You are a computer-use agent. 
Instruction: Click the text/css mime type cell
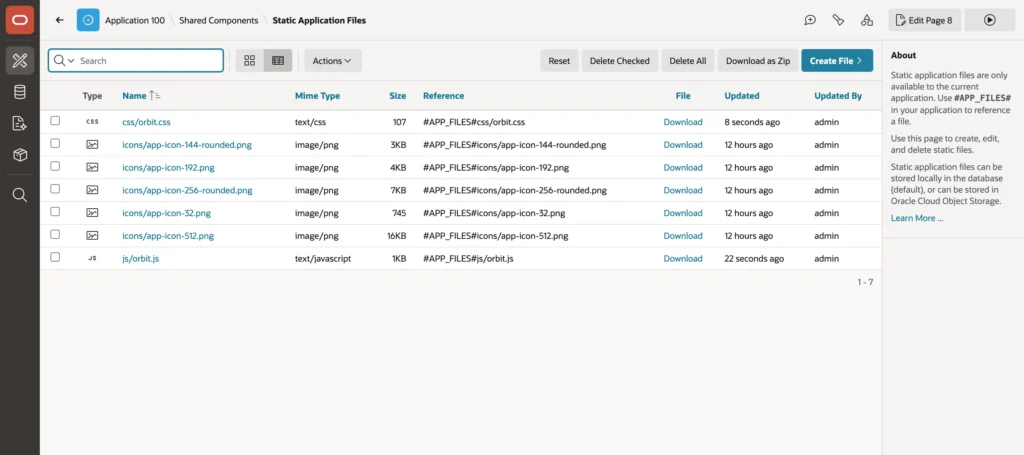tap(310, 122)
